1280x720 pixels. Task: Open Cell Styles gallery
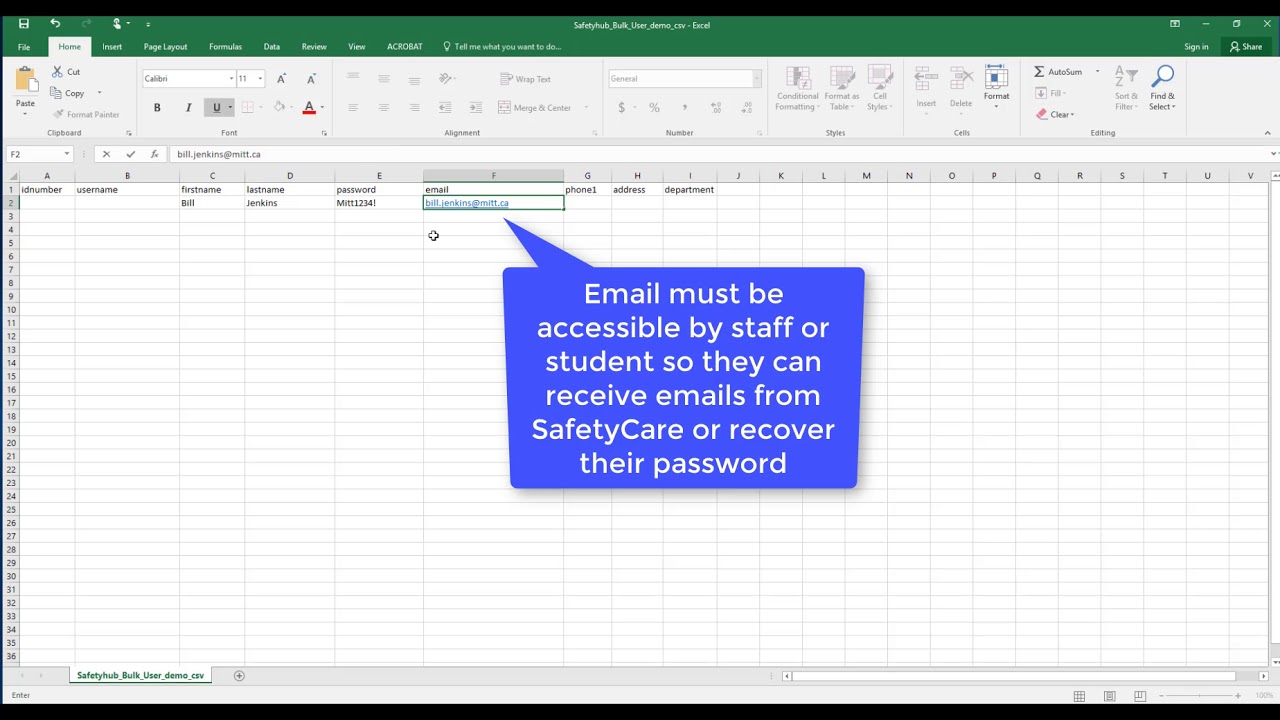pos(880,89)
